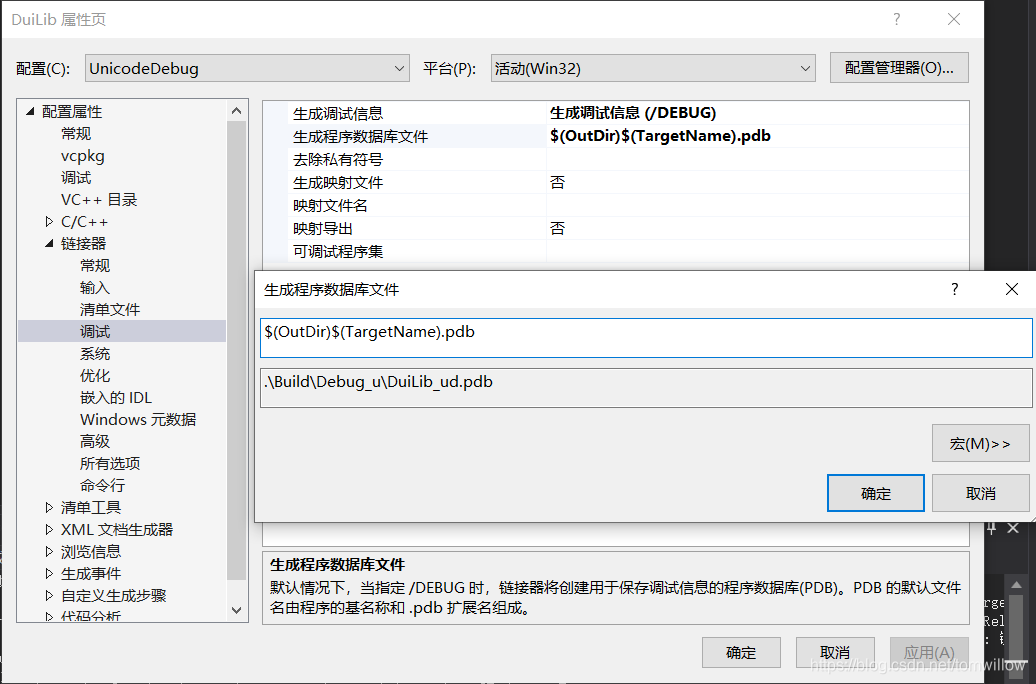Click 确定 in 生成程序数据库文件 dialog

click(x=875, y=493)
